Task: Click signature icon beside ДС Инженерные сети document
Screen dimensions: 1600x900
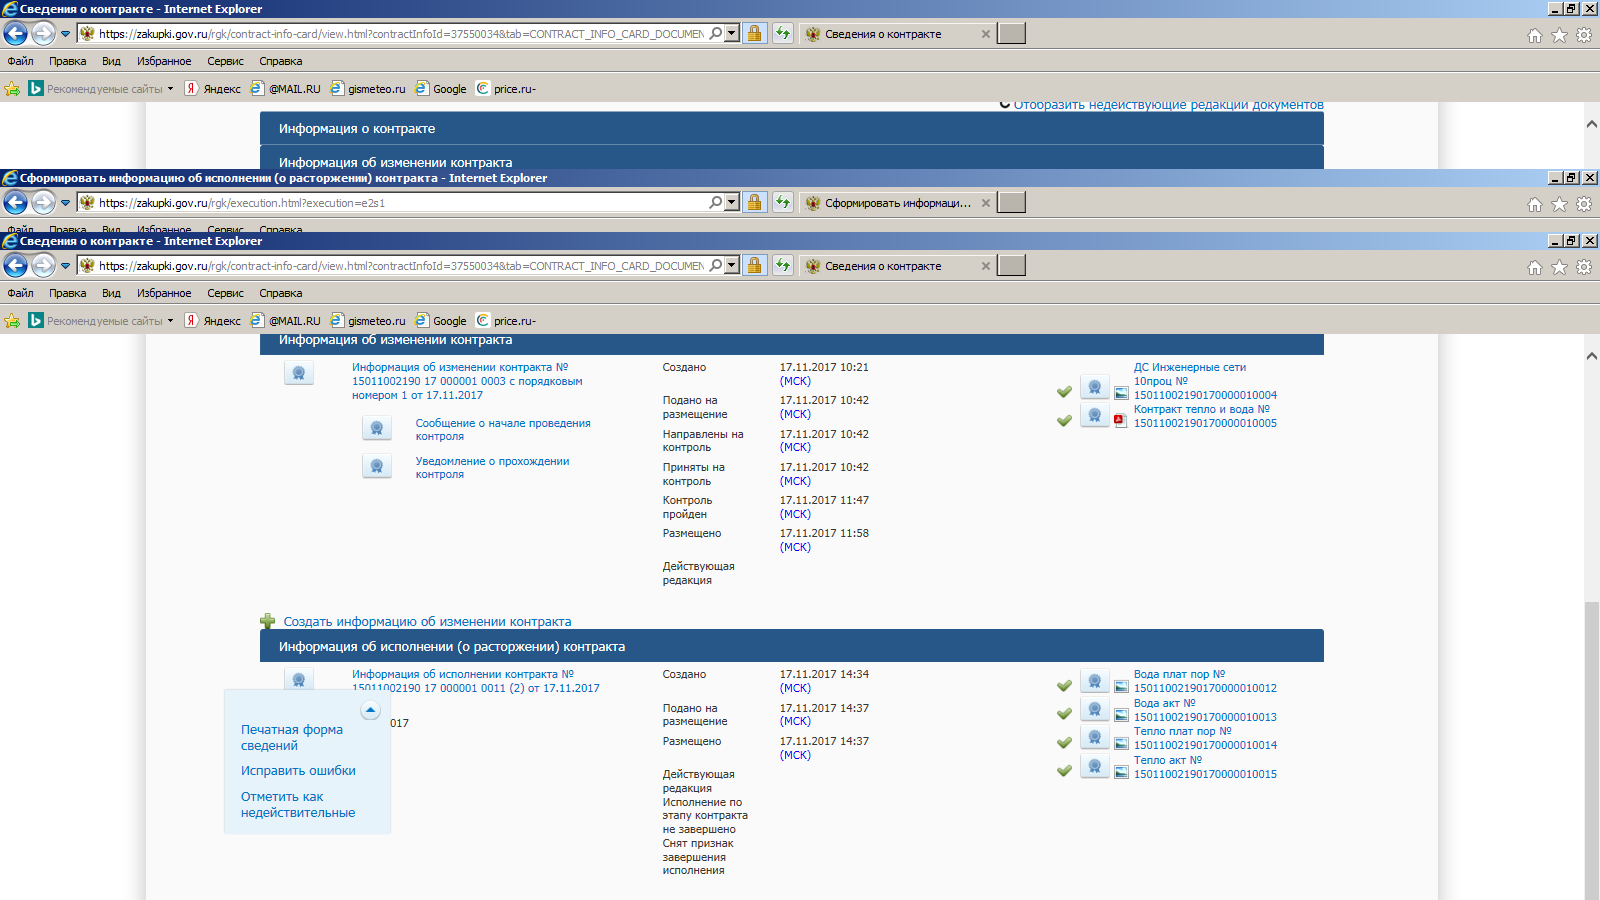Action: point(1094,388)
